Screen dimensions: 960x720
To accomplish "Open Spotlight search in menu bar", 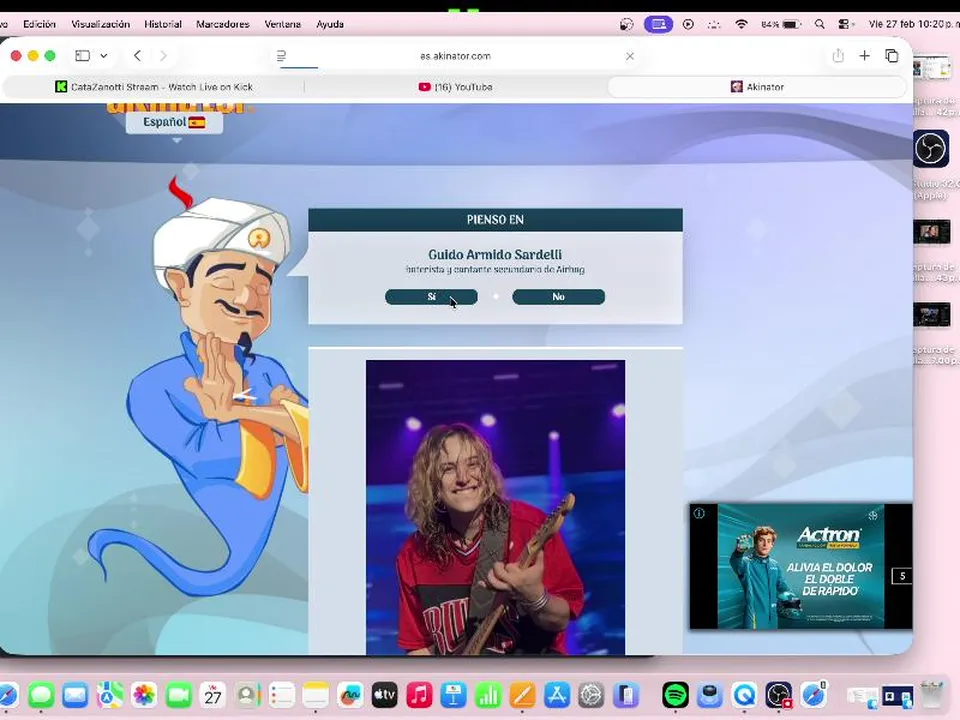I will point(819,24).
